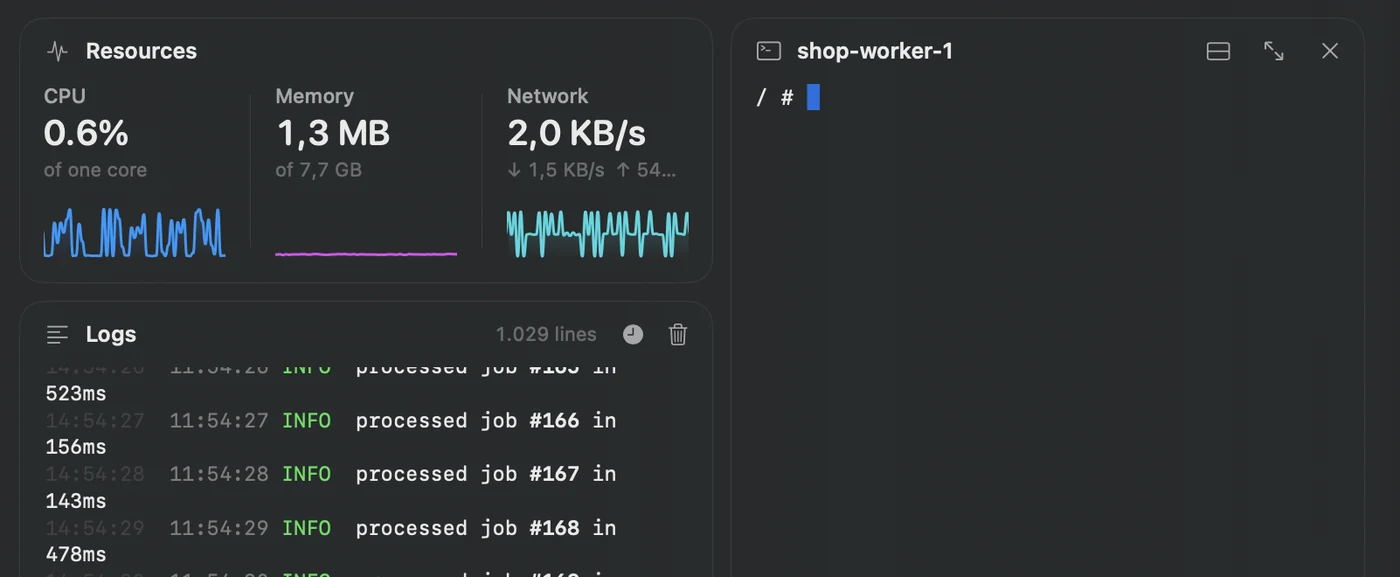Screen dimensions: 1400x577
Task: Click the Network label
Action: pyautogui.click(x=548, y=96)
